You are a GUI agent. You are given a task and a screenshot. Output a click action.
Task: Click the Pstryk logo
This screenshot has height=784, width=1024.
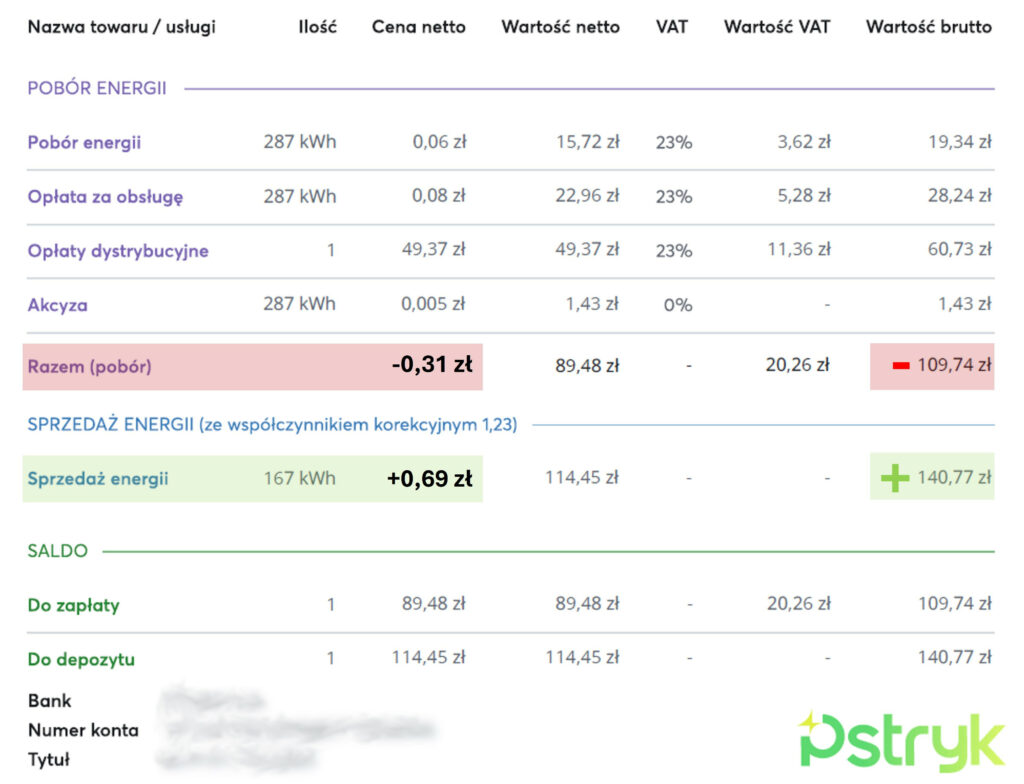[901, 742]
